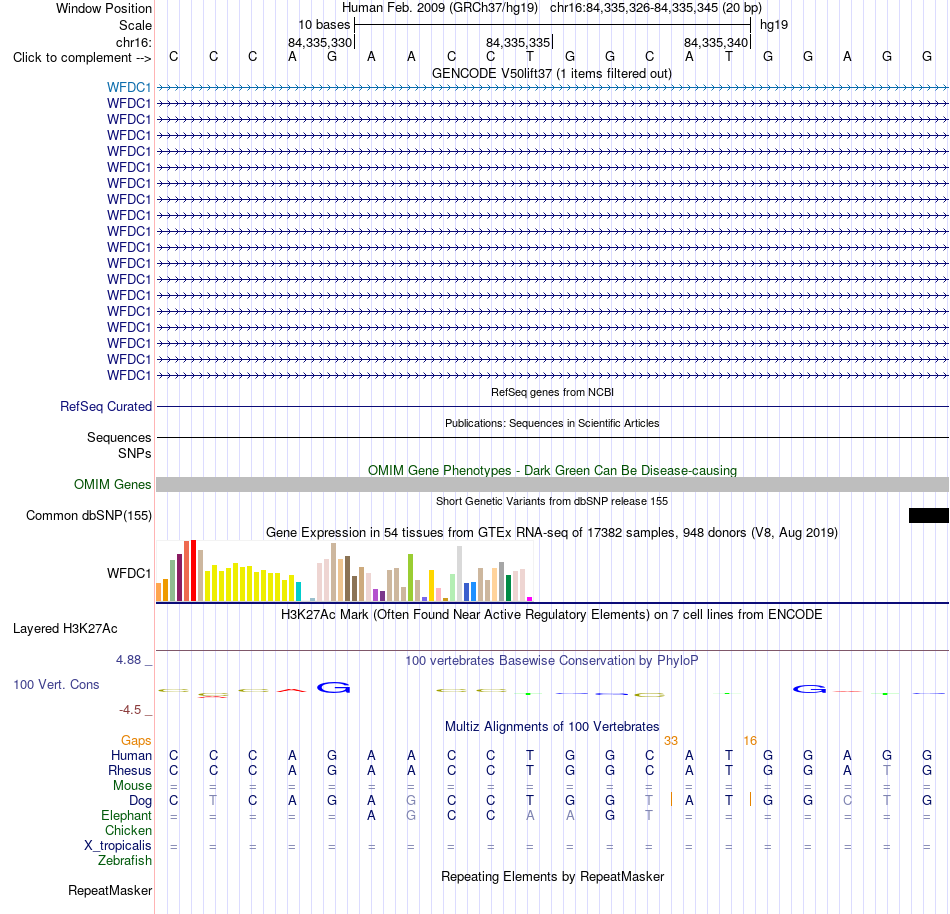Click the 'chr16:' ruler label
950x914 pixels.
point(133,42)
